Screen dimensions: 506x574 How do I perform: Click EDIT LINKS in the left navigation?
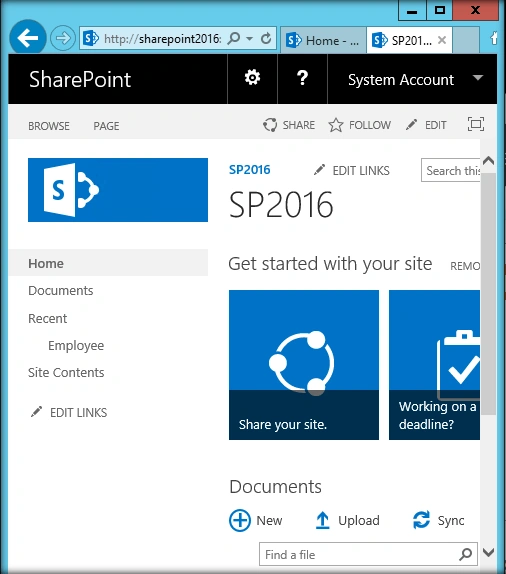(69, 413)
